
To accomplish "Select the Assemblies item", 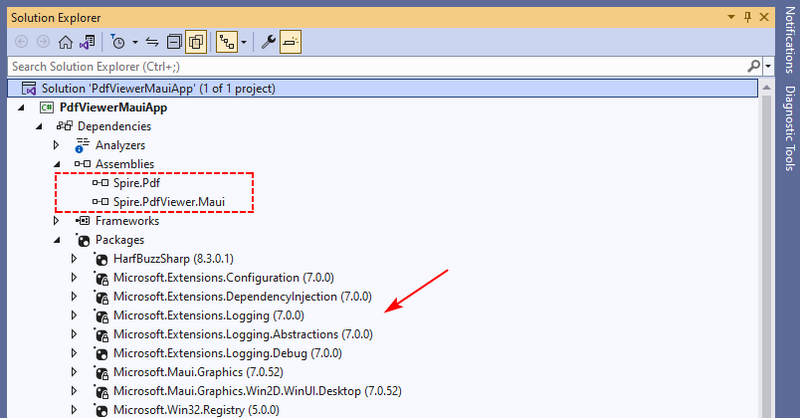I will pos(124,164).
